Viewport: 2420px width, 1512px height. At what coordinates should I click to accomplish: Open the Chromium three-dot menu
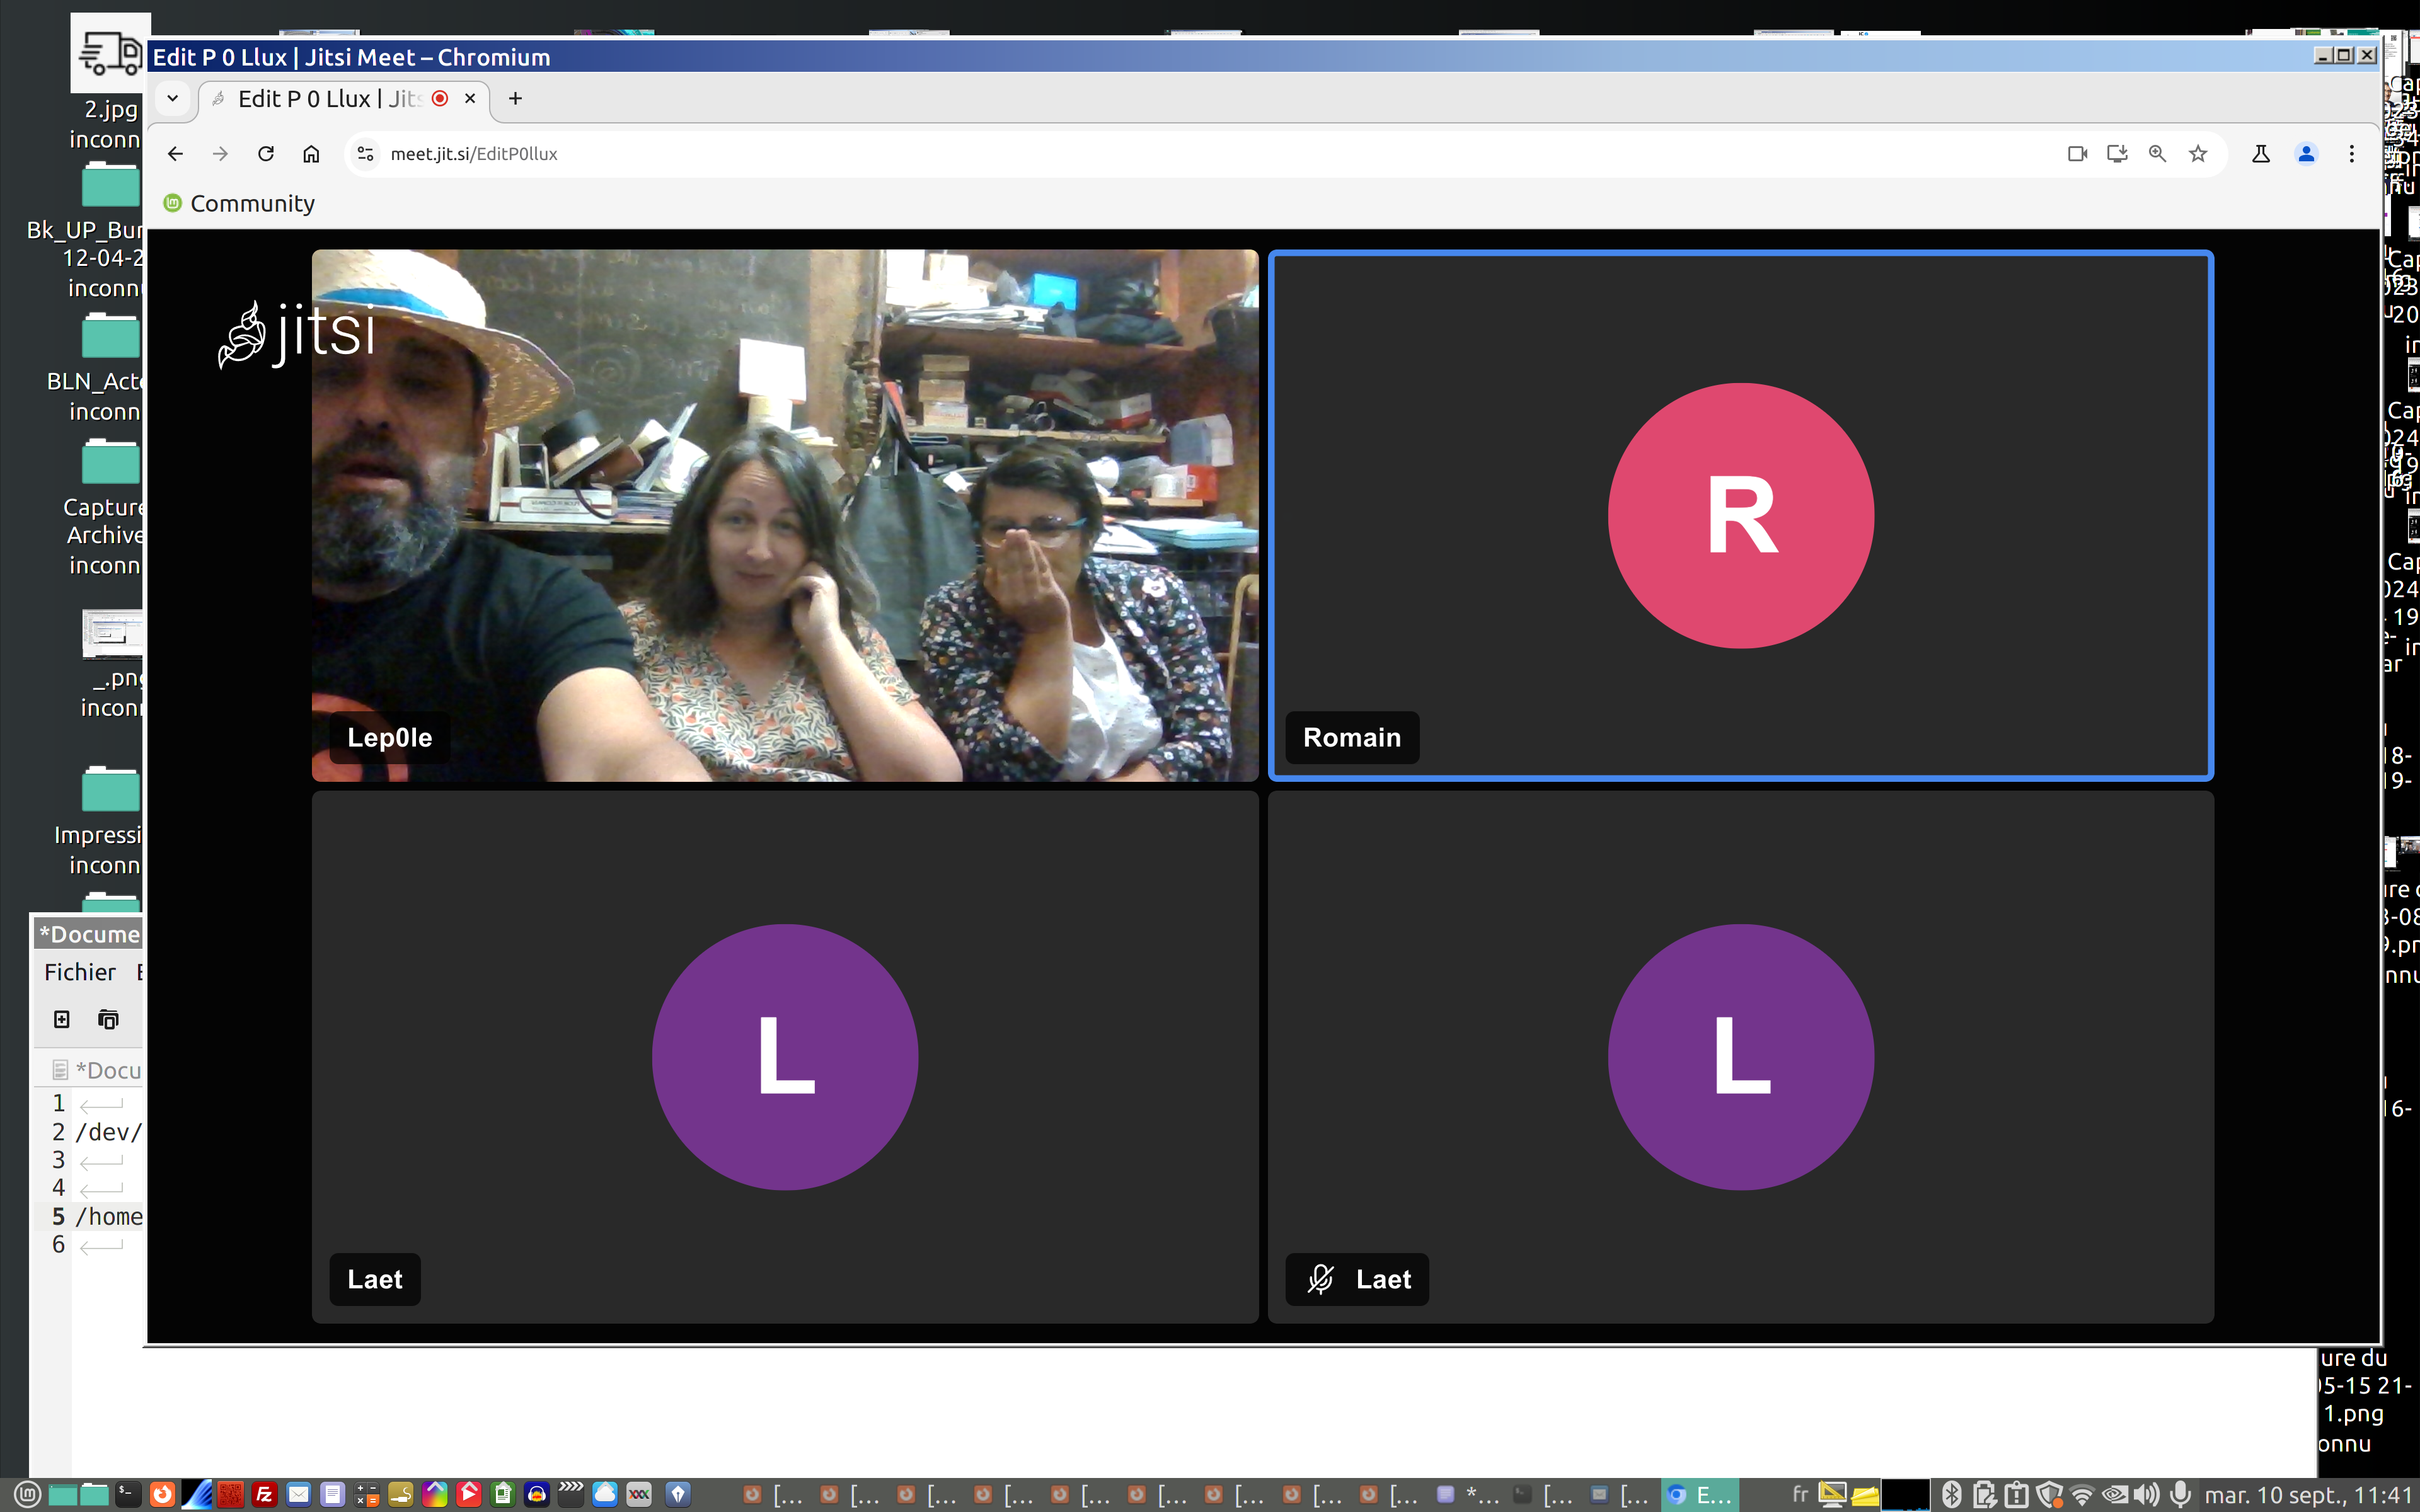2351,154
